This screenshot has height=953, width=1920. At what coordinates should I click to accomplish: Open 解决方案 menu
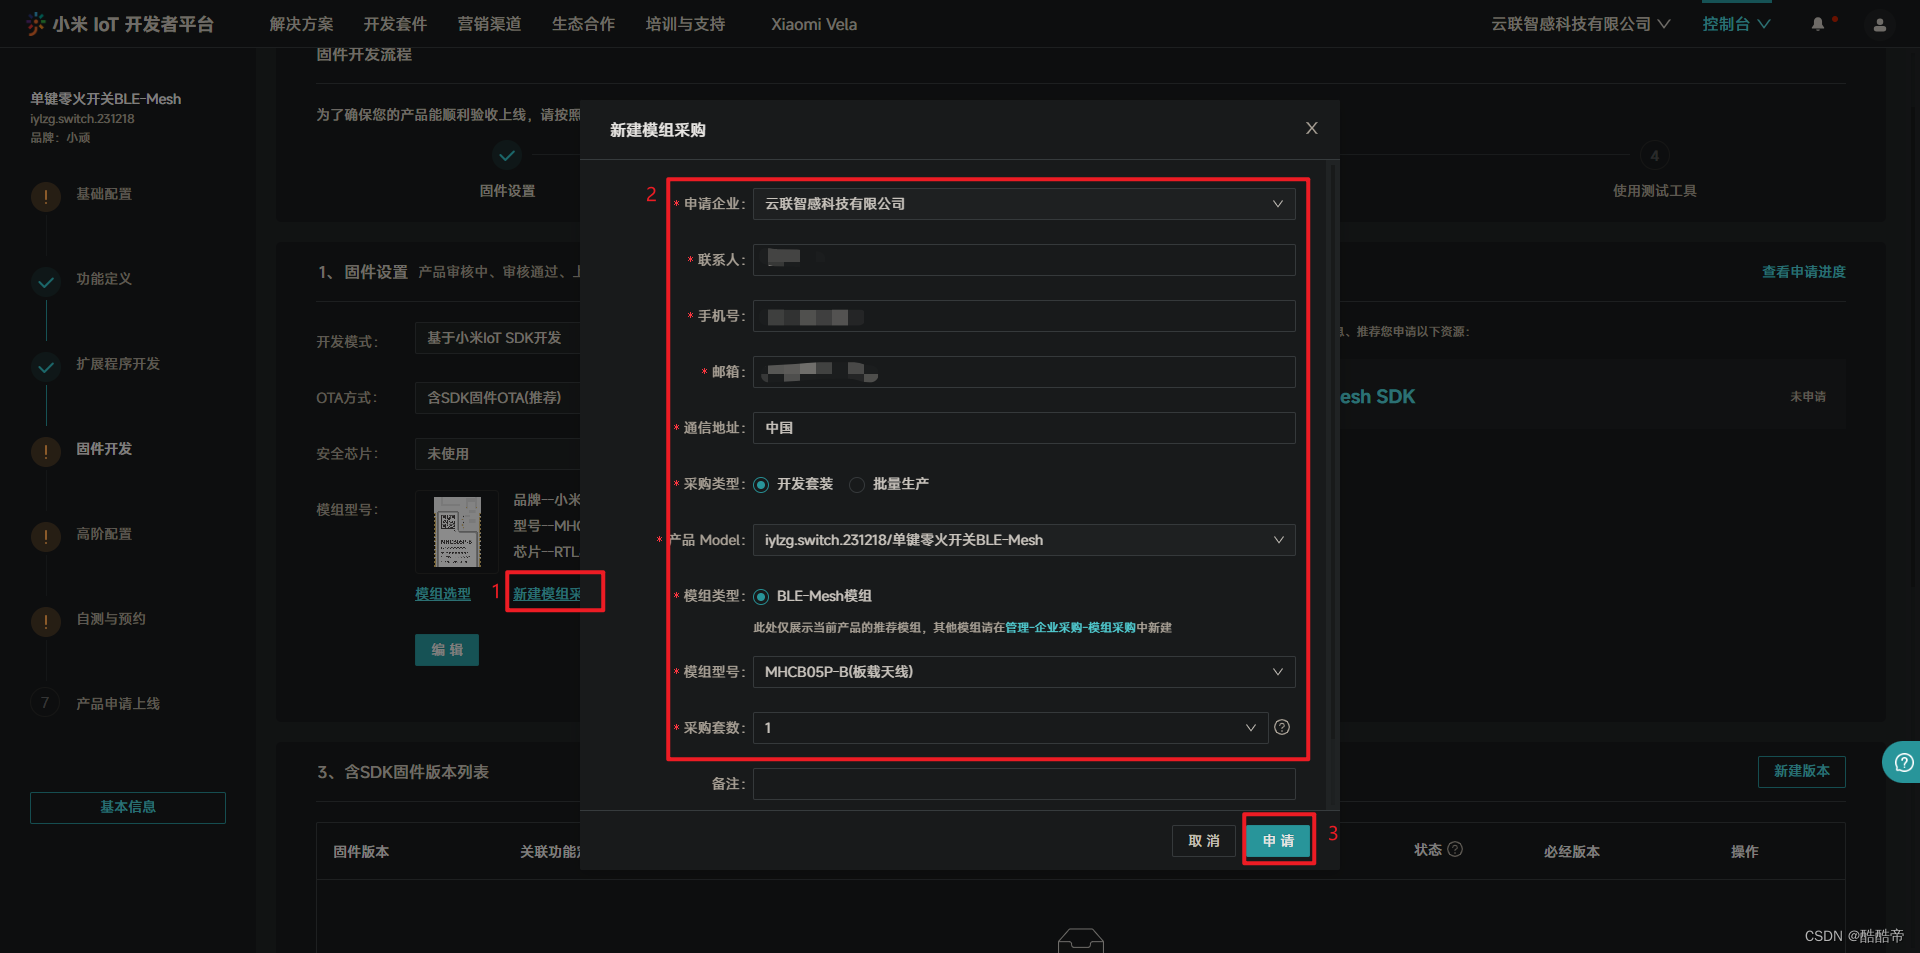pos(301,24)
